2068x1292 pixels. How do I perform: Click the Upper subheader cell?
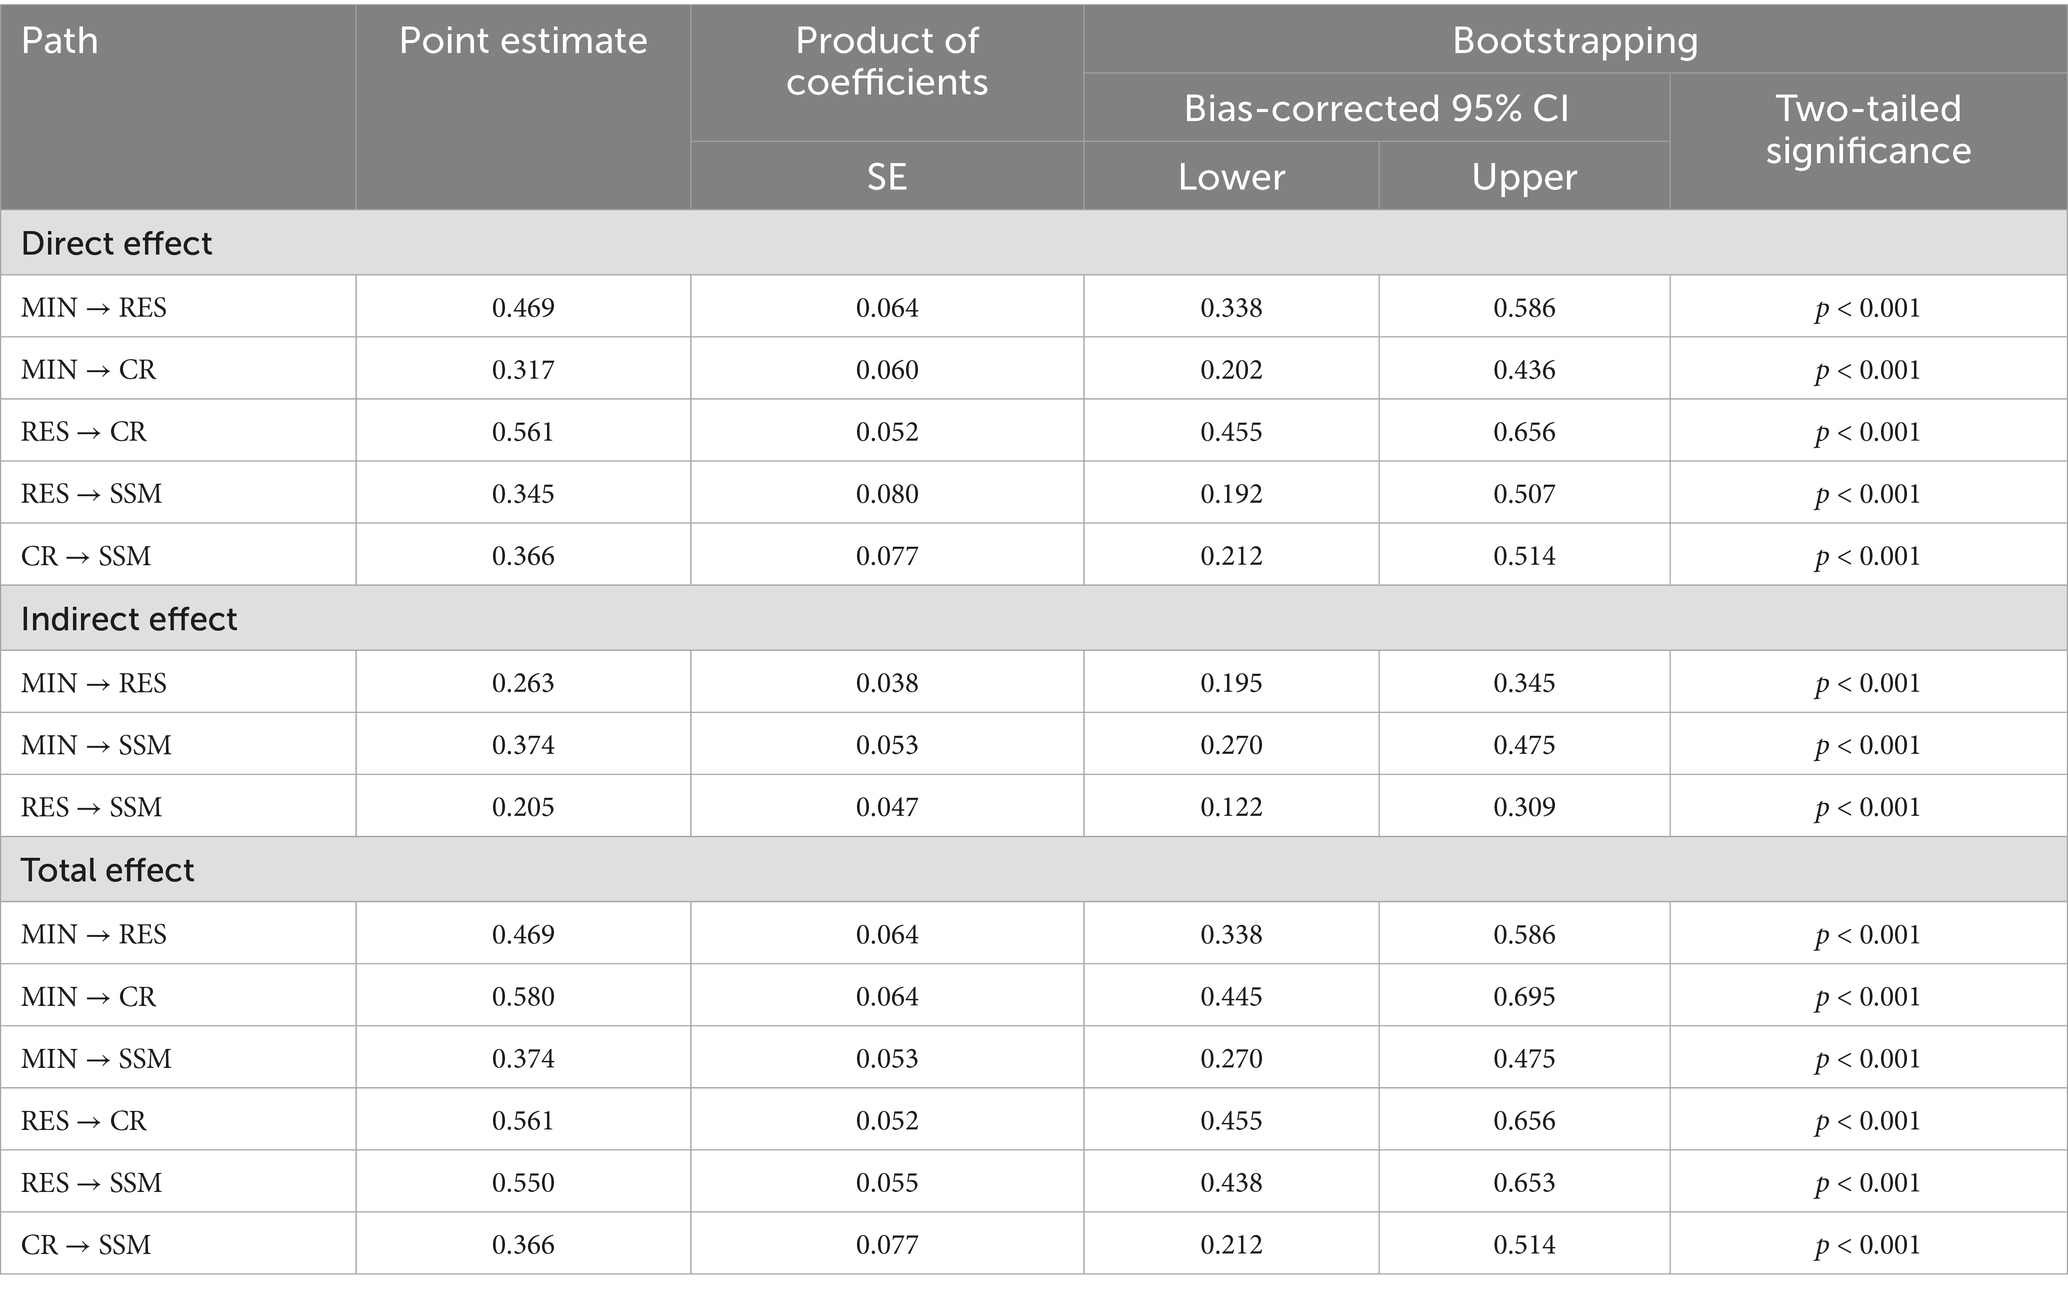(x=1524, y=177)
